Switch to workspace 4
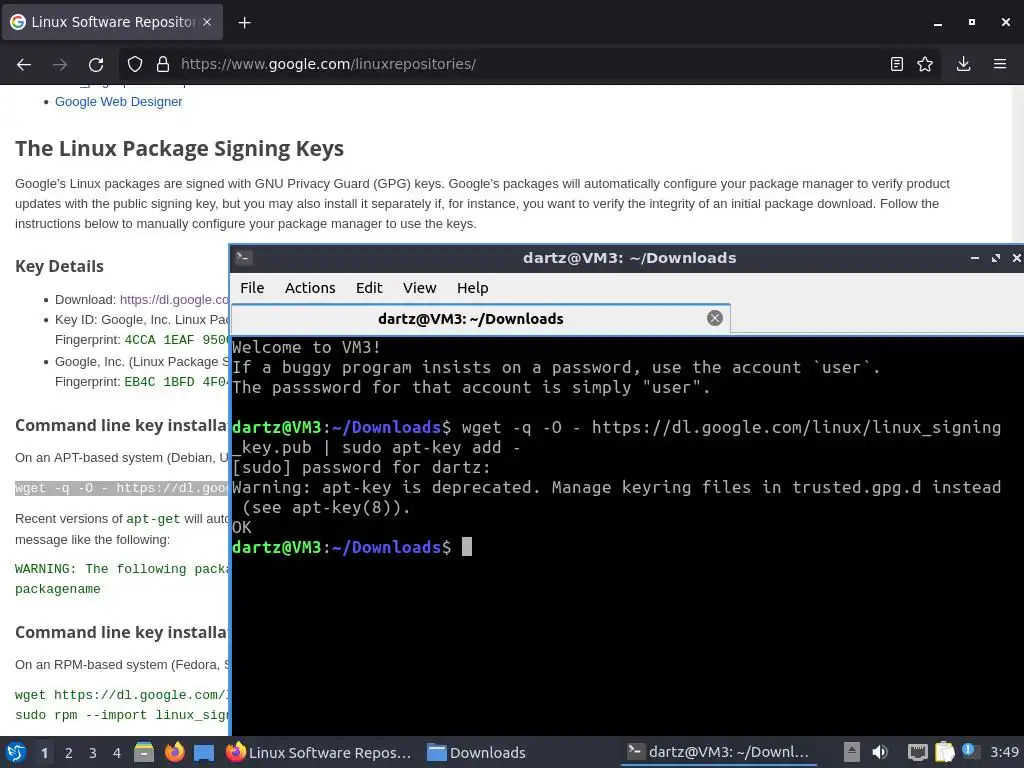 tap(117, 753)
